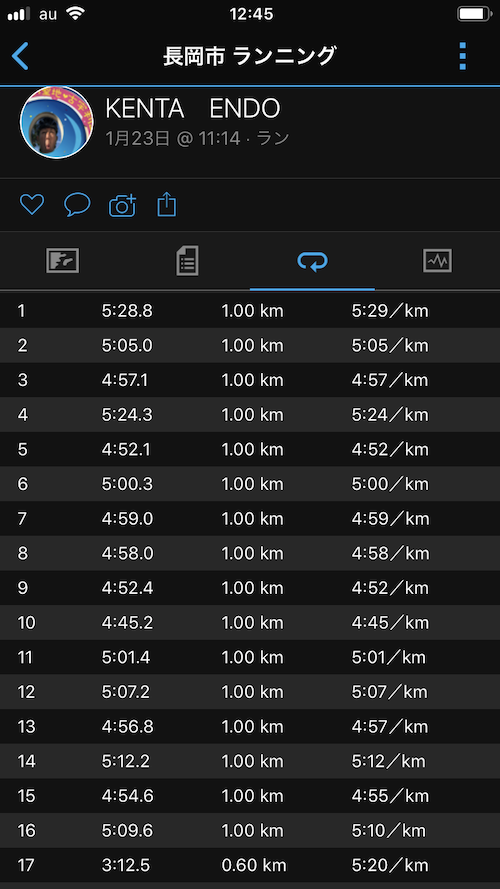Viewport: 500px width, 889px height.
Task: Select lap 1 row with 5:28.8
Action: click(250, 311)
